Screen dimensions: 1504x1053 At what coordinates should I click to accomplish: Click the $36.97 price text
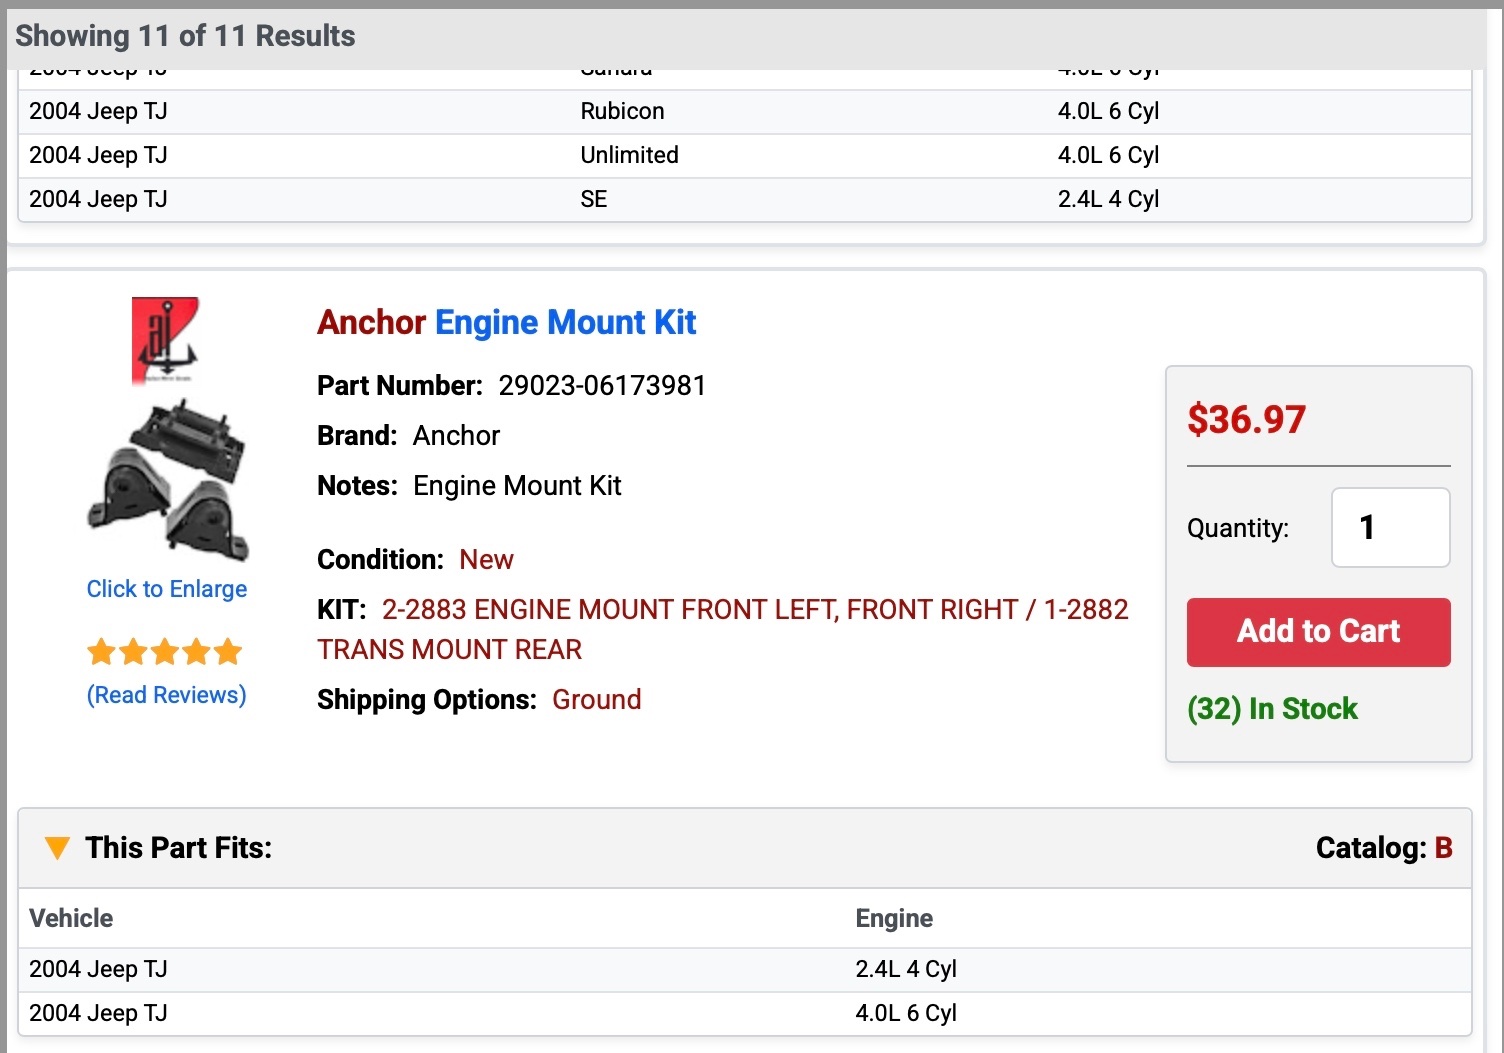[1246, 419]
